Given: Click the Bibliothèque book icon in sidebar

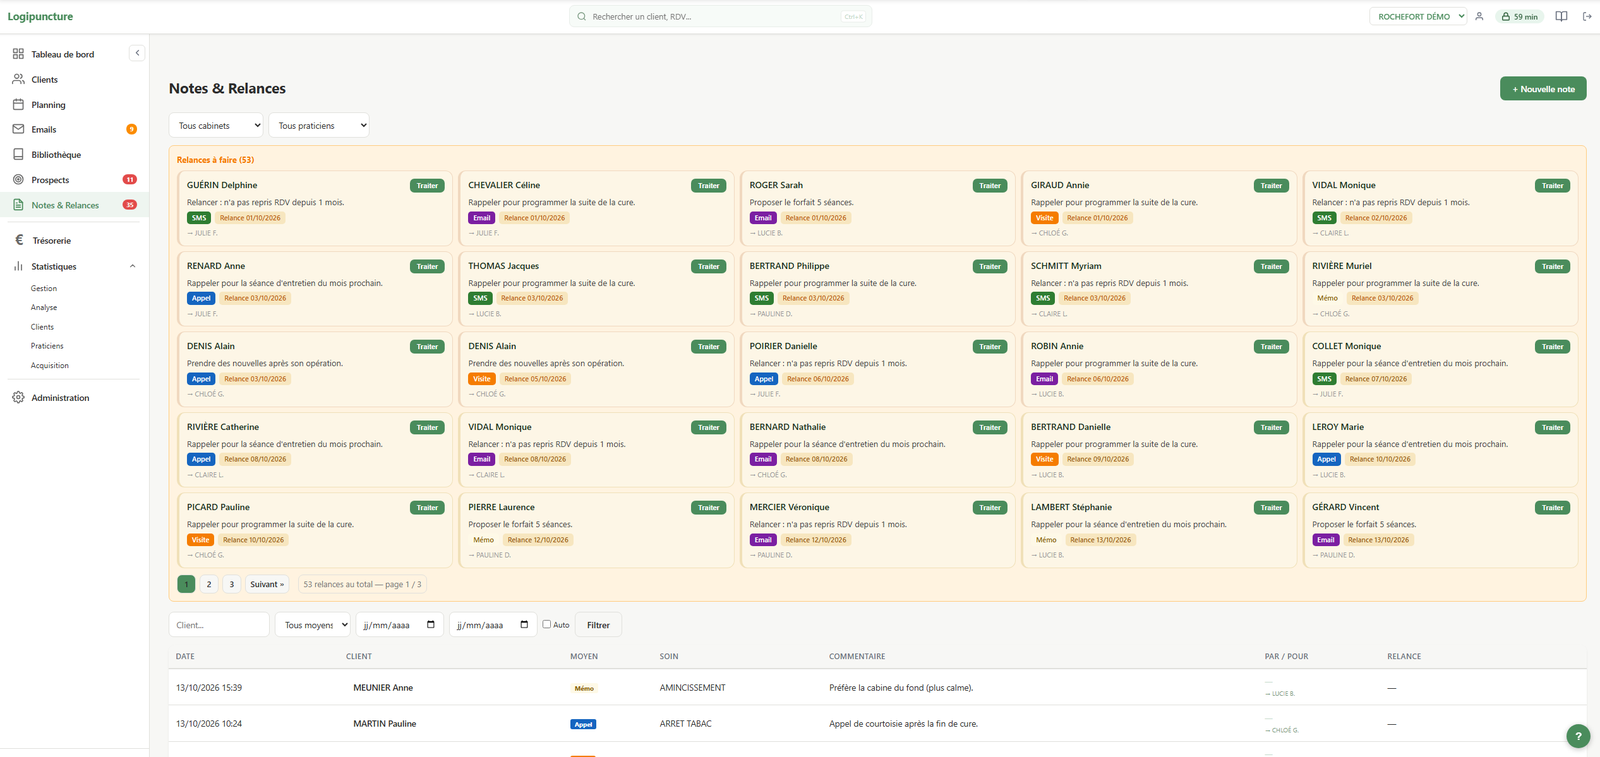Looking at the screenshot, I should (18, 154).
